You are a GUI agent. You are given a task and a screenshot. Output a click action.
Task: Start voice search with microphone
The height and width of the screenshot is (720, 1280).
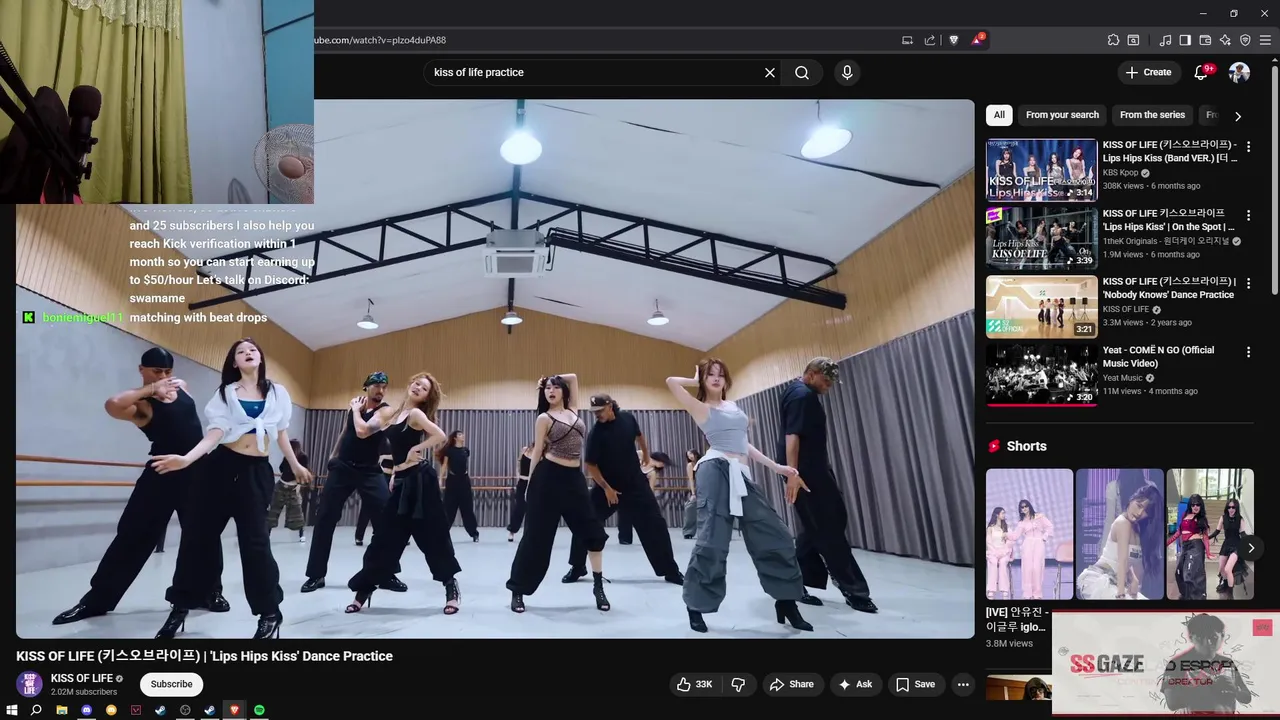pyautogui.click(x=847, y=72)
